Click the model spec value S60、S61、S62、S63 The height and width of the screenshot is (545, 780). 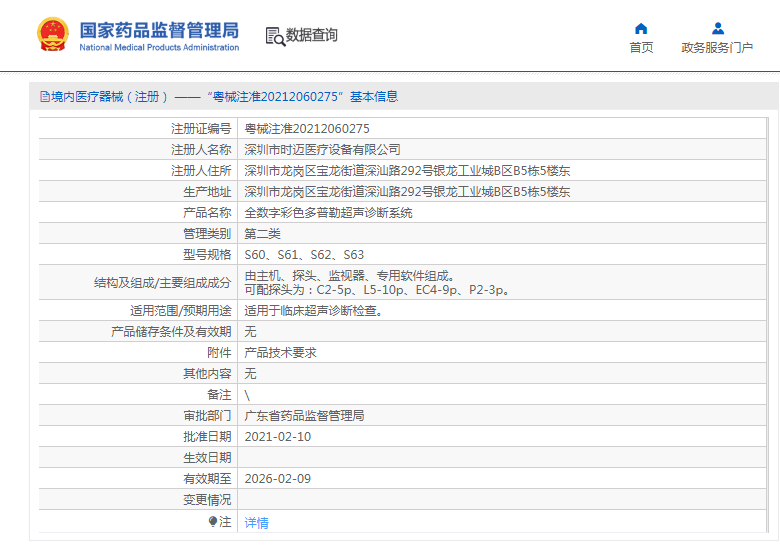(305, 255)
